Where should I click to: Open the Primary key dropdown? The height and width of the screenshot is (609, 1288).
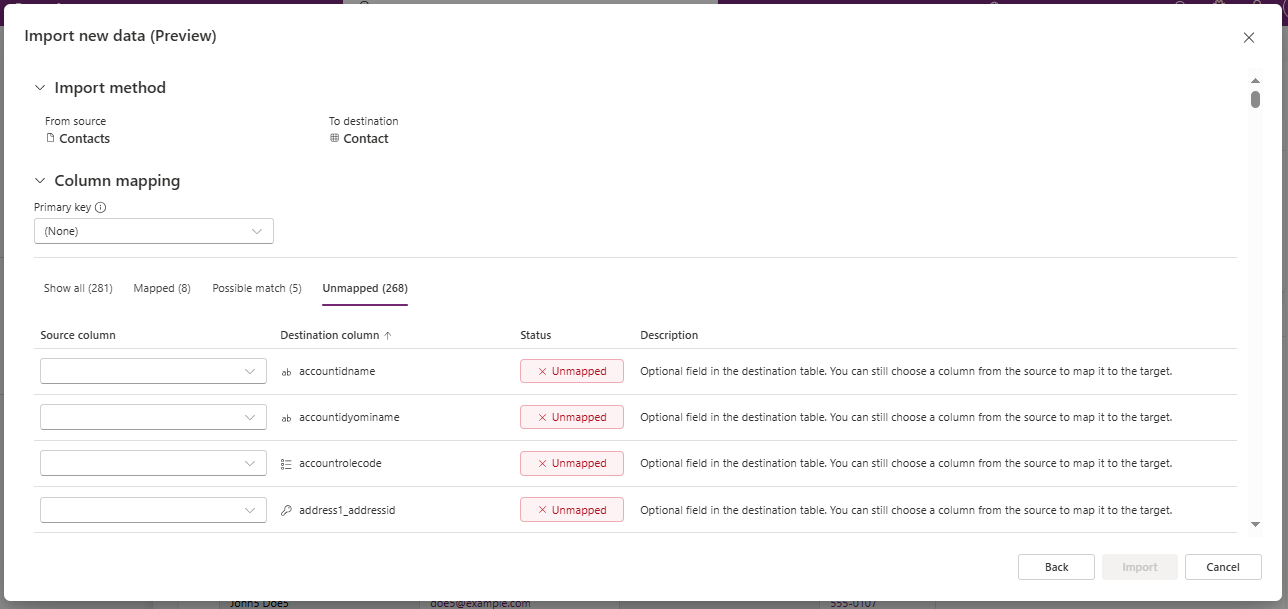(x=154, y=231)
